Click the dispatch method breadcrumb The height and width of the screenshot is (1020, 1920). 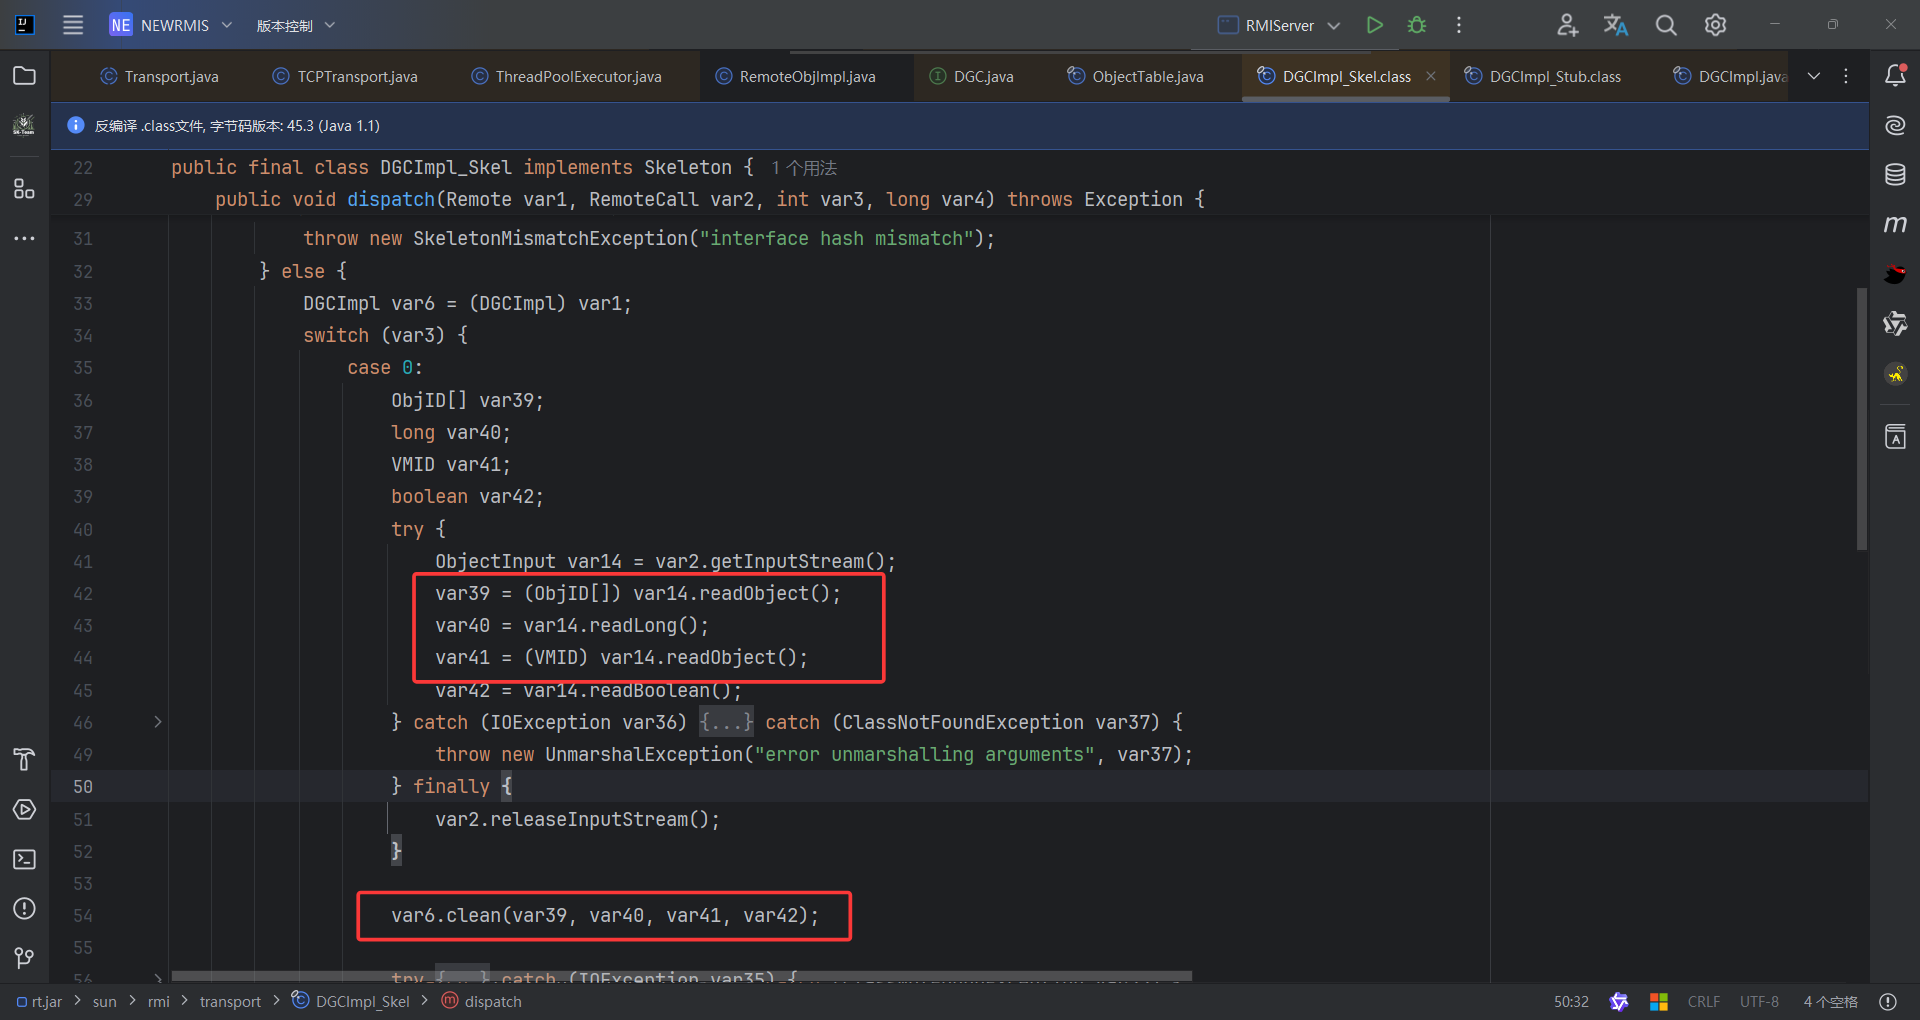click(x=482, y=1001)
